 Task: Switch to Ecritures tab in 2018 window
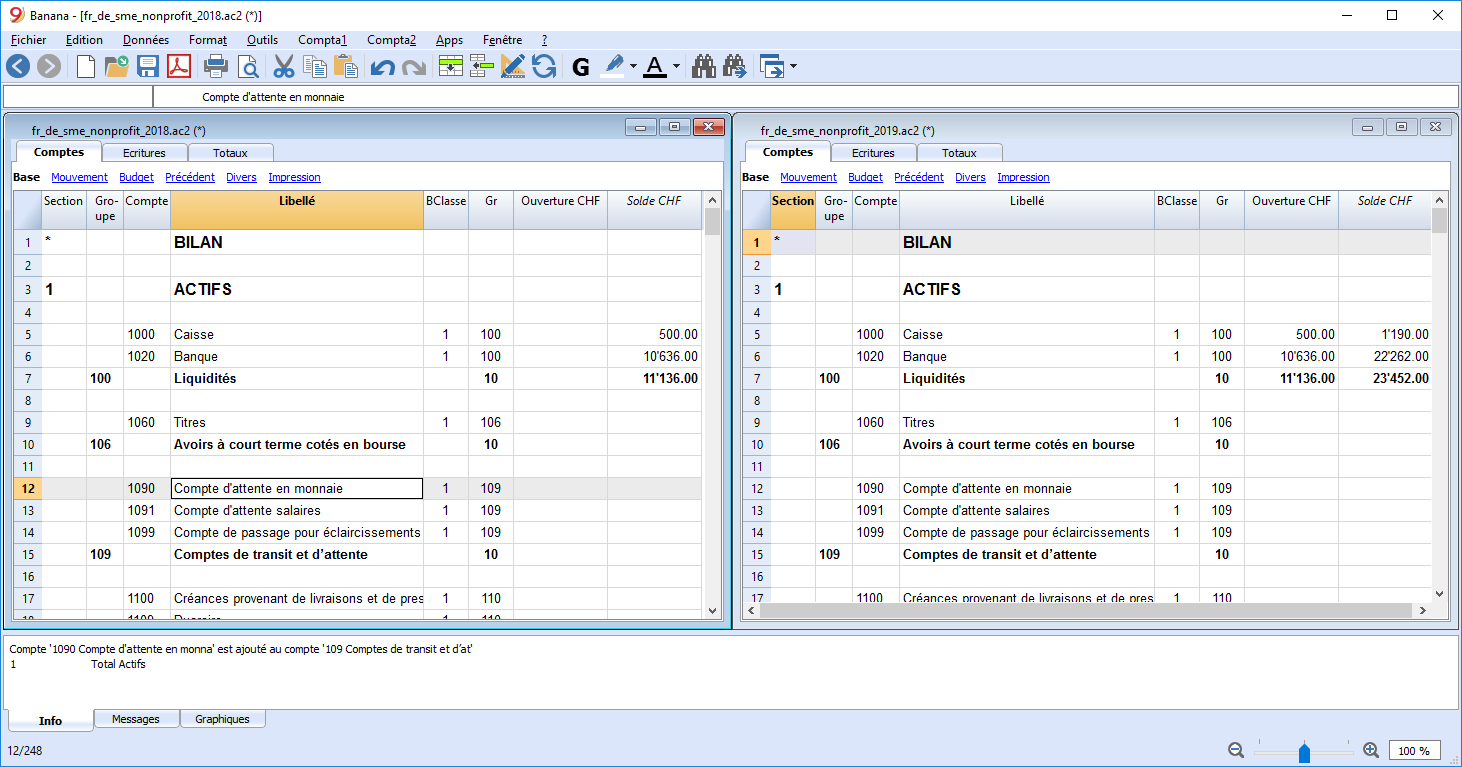144,153
